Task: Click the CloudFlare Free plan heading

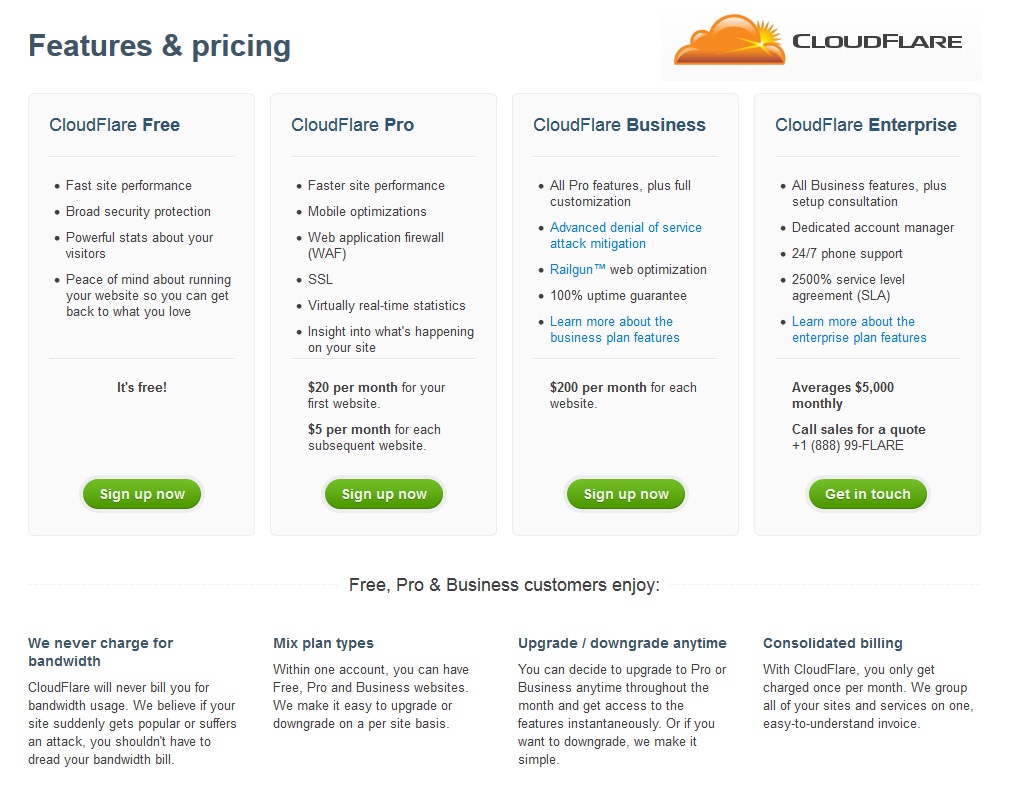Action: [115, 125]
